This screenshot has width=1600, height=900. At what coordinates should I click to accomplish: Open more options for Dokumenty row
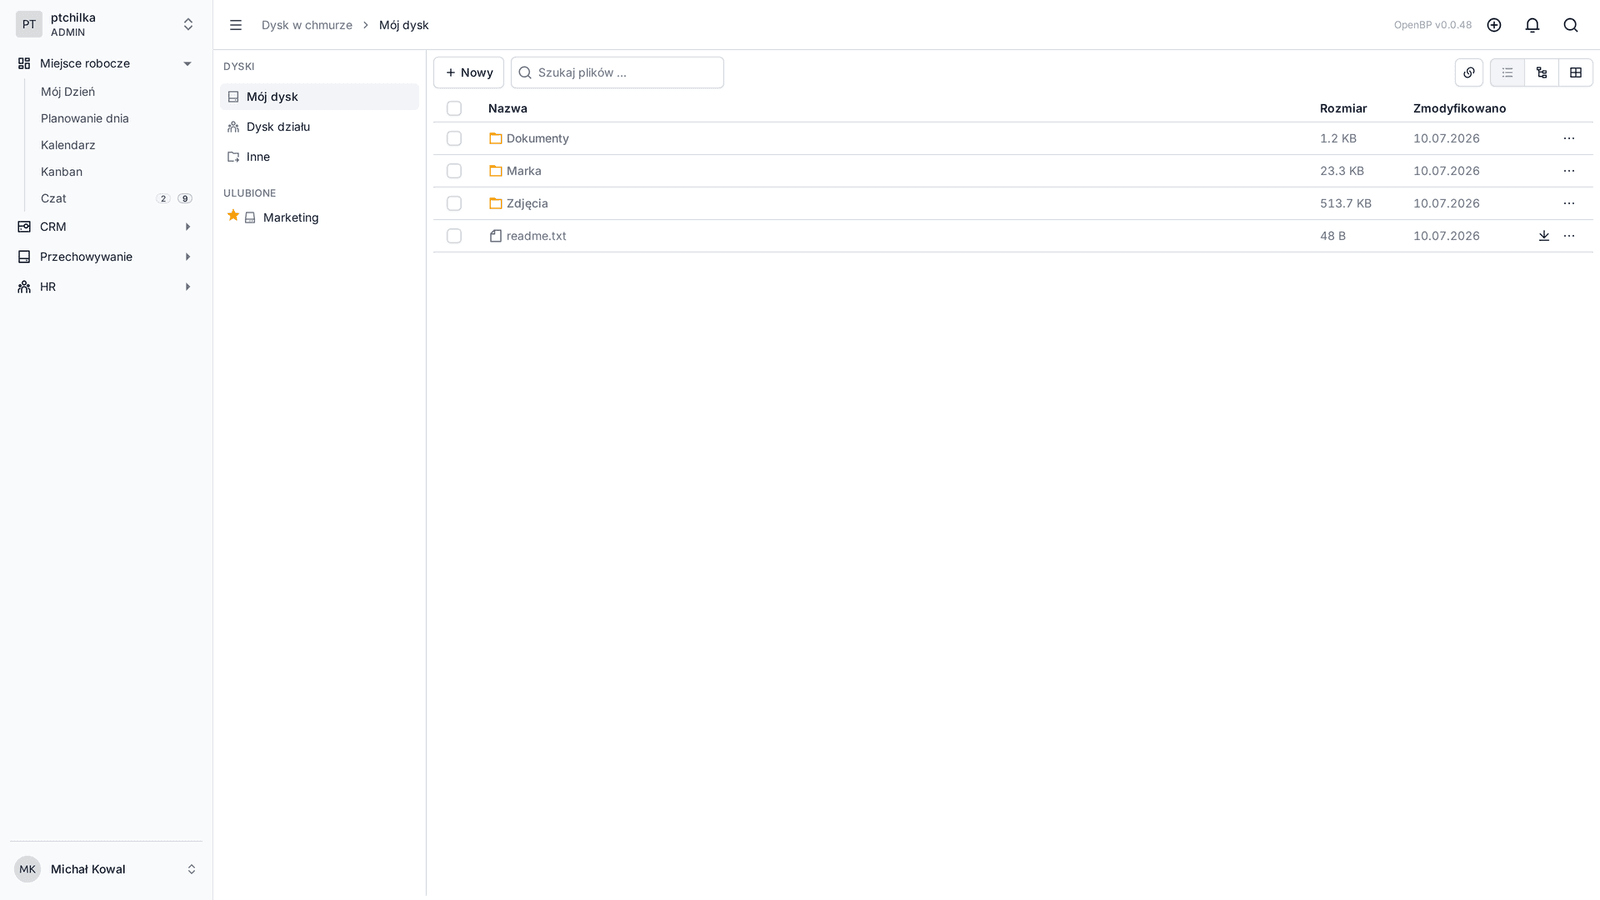point(1569,138)
